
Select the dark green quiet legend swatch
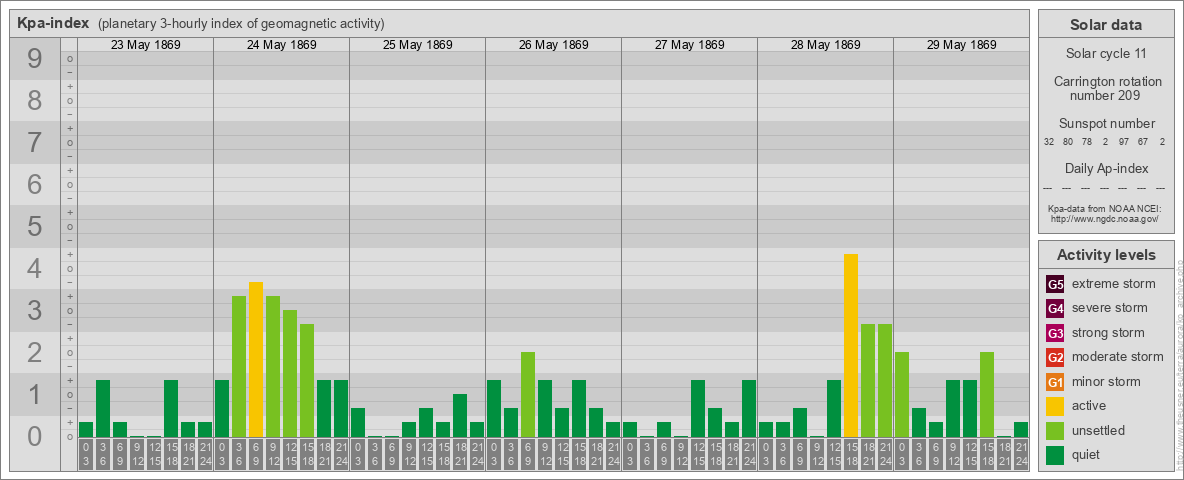pyautogui.click(x=1055, y=454)
